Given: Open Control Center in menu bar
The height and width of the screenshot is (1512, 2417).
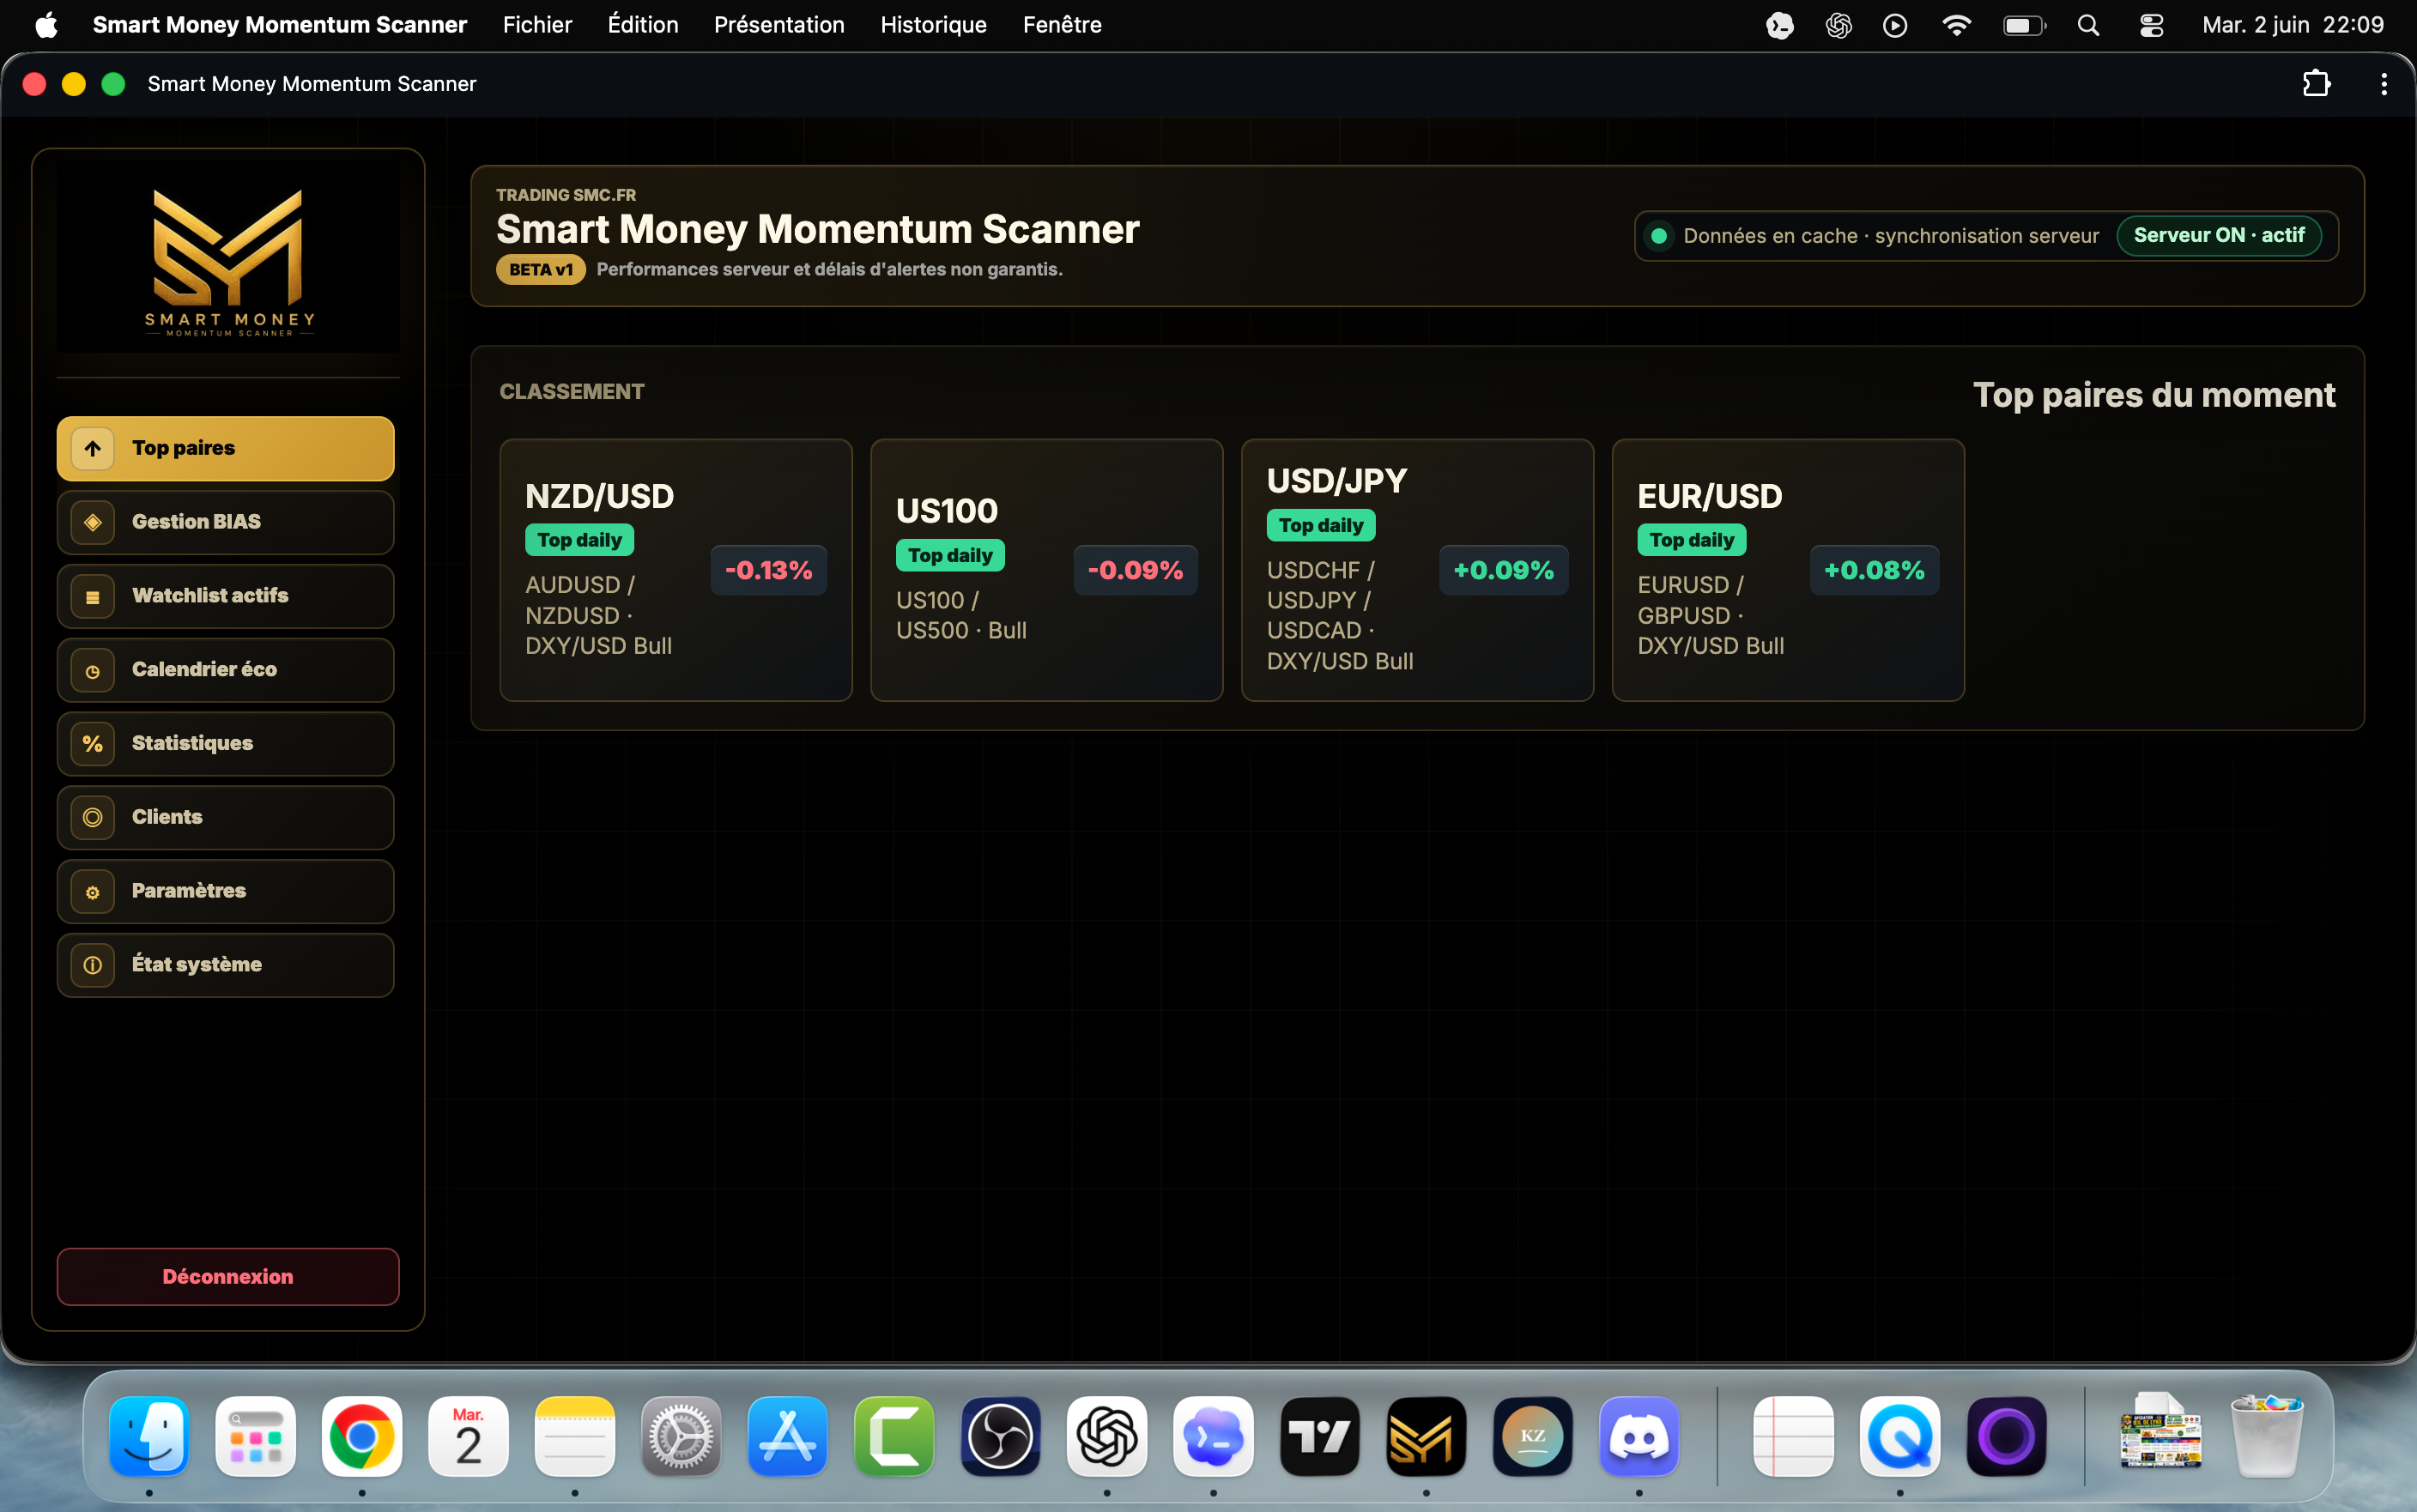Looking at the screenshot, I should click(x=2151, y=25).
